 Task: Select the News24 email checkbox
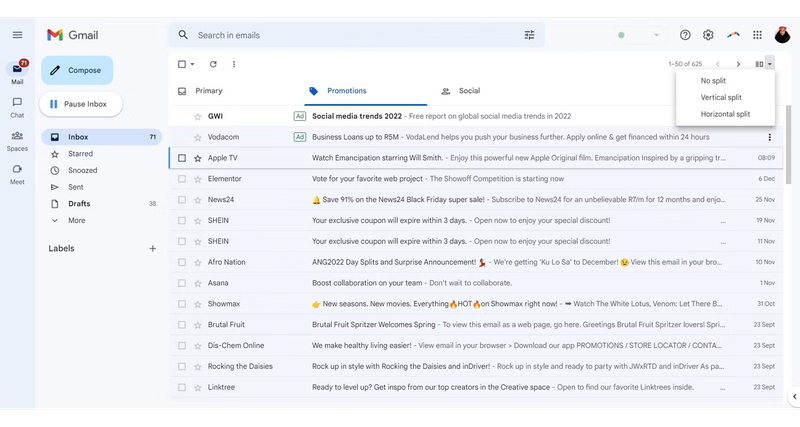[182, 200]
